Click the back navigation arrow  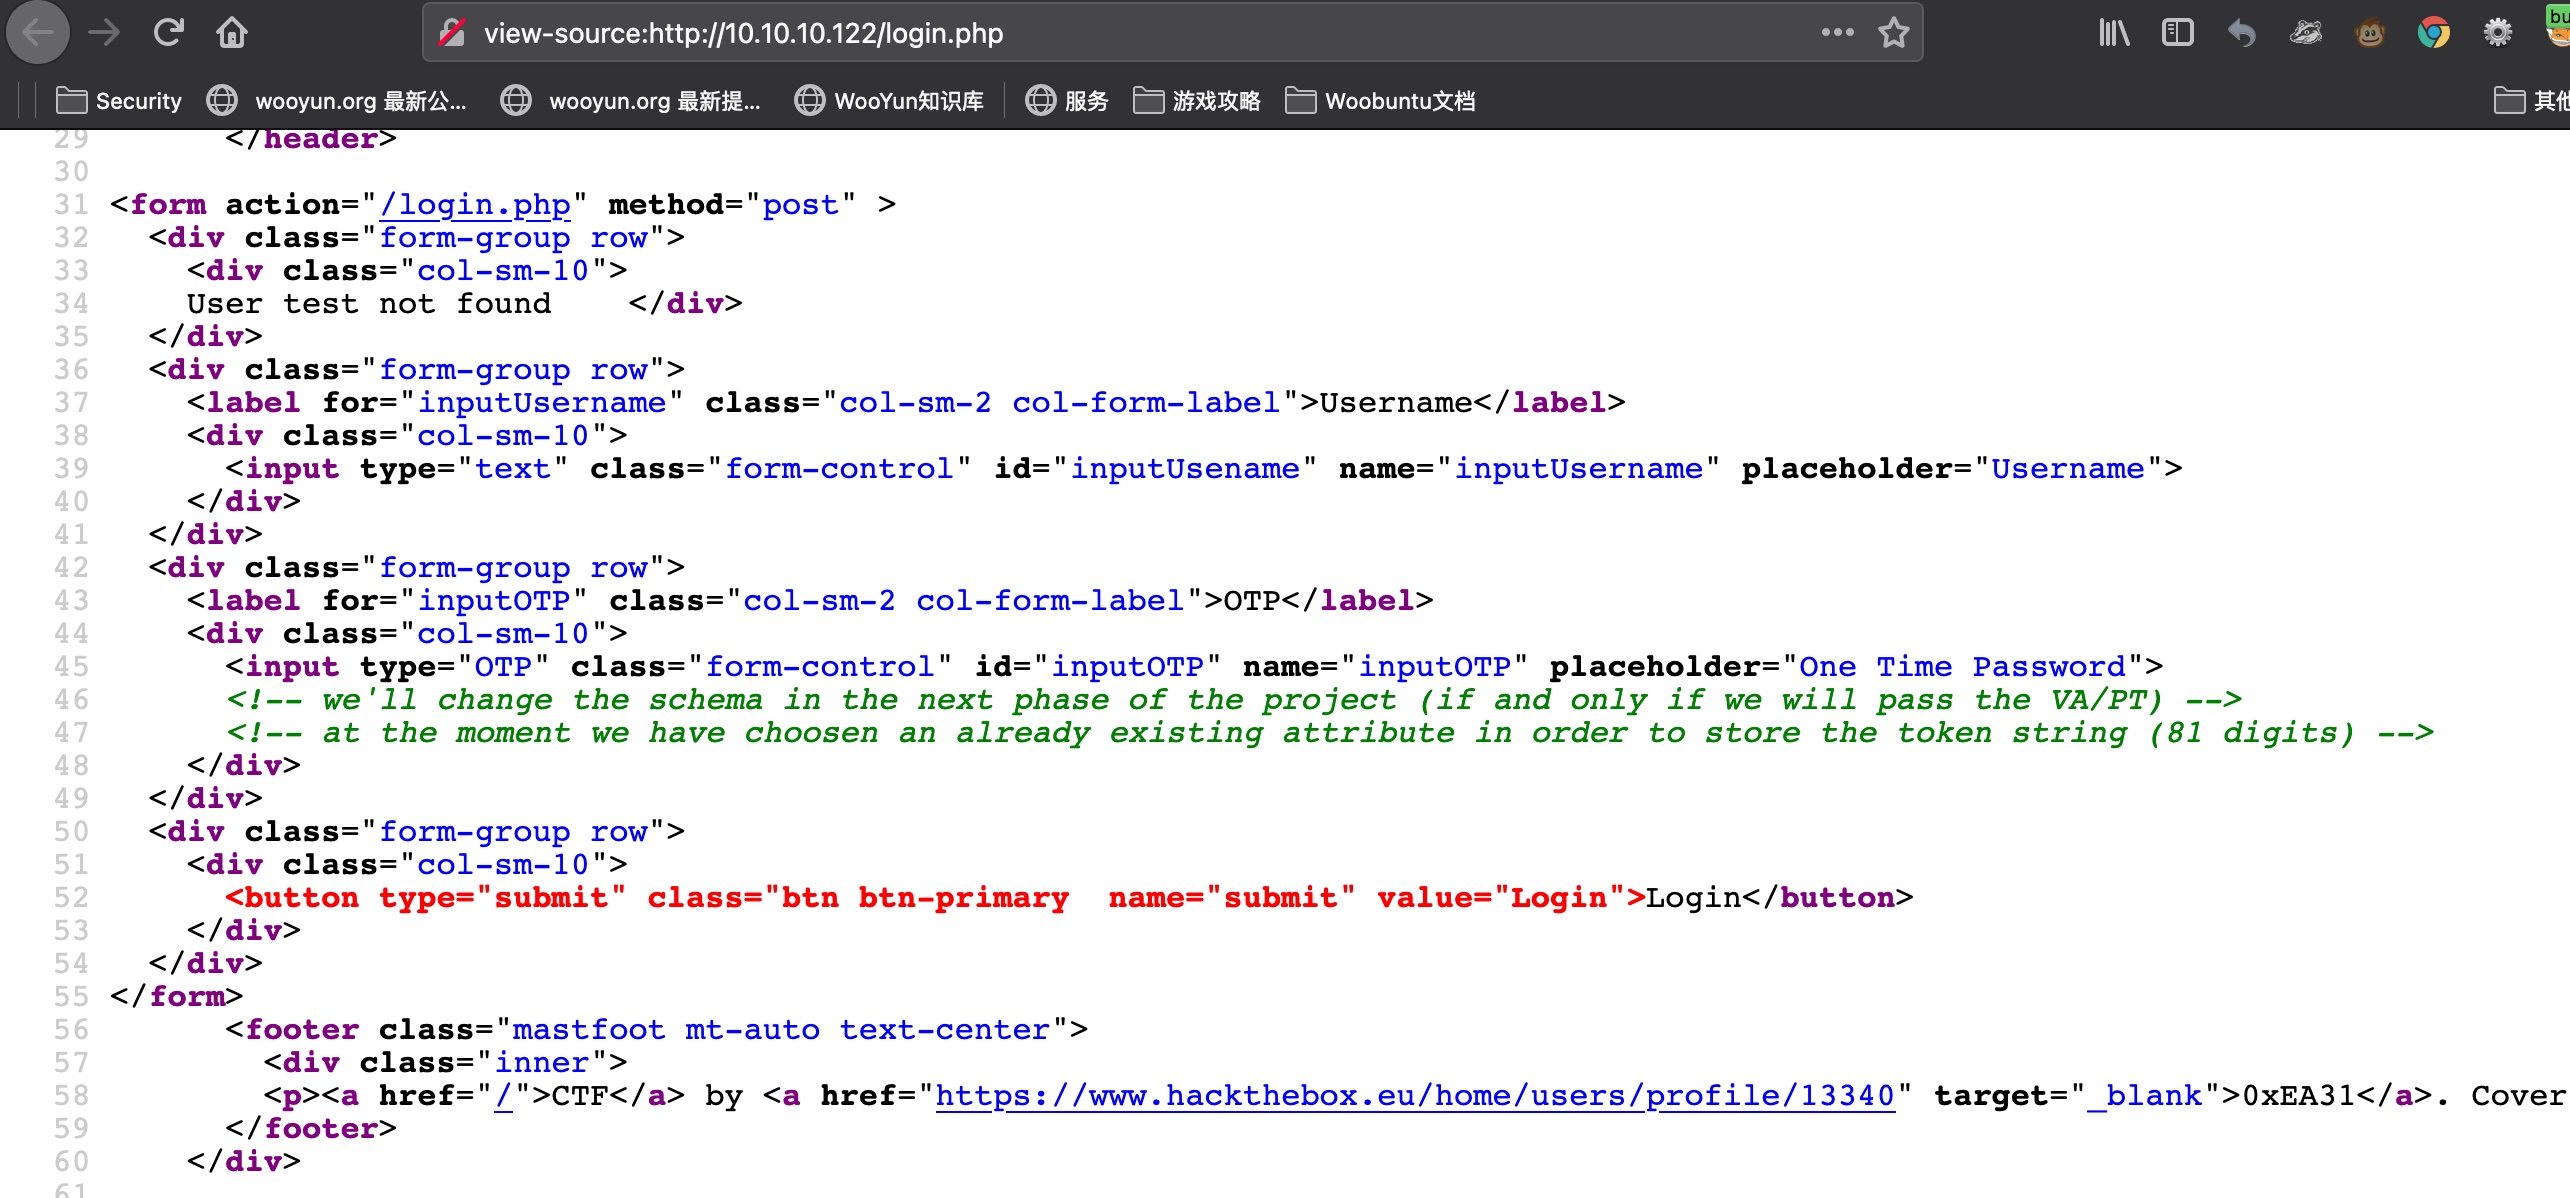[38, 33]
